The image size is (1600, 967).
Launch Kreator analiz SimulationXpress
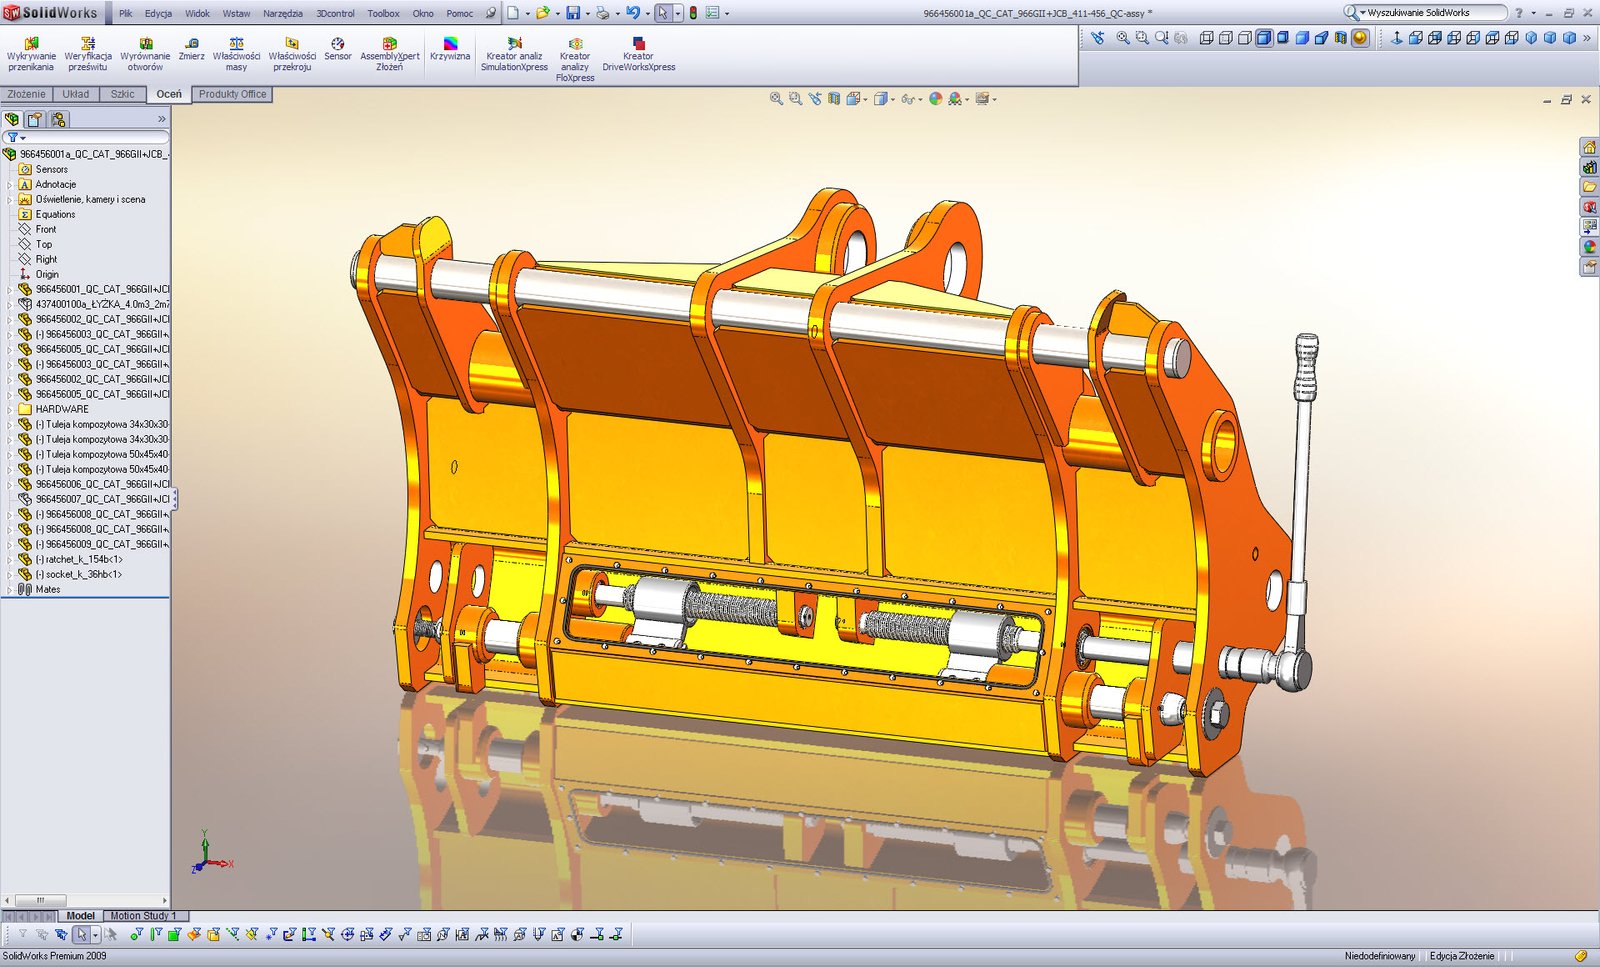pyautogui.click(x=514, y=54)
